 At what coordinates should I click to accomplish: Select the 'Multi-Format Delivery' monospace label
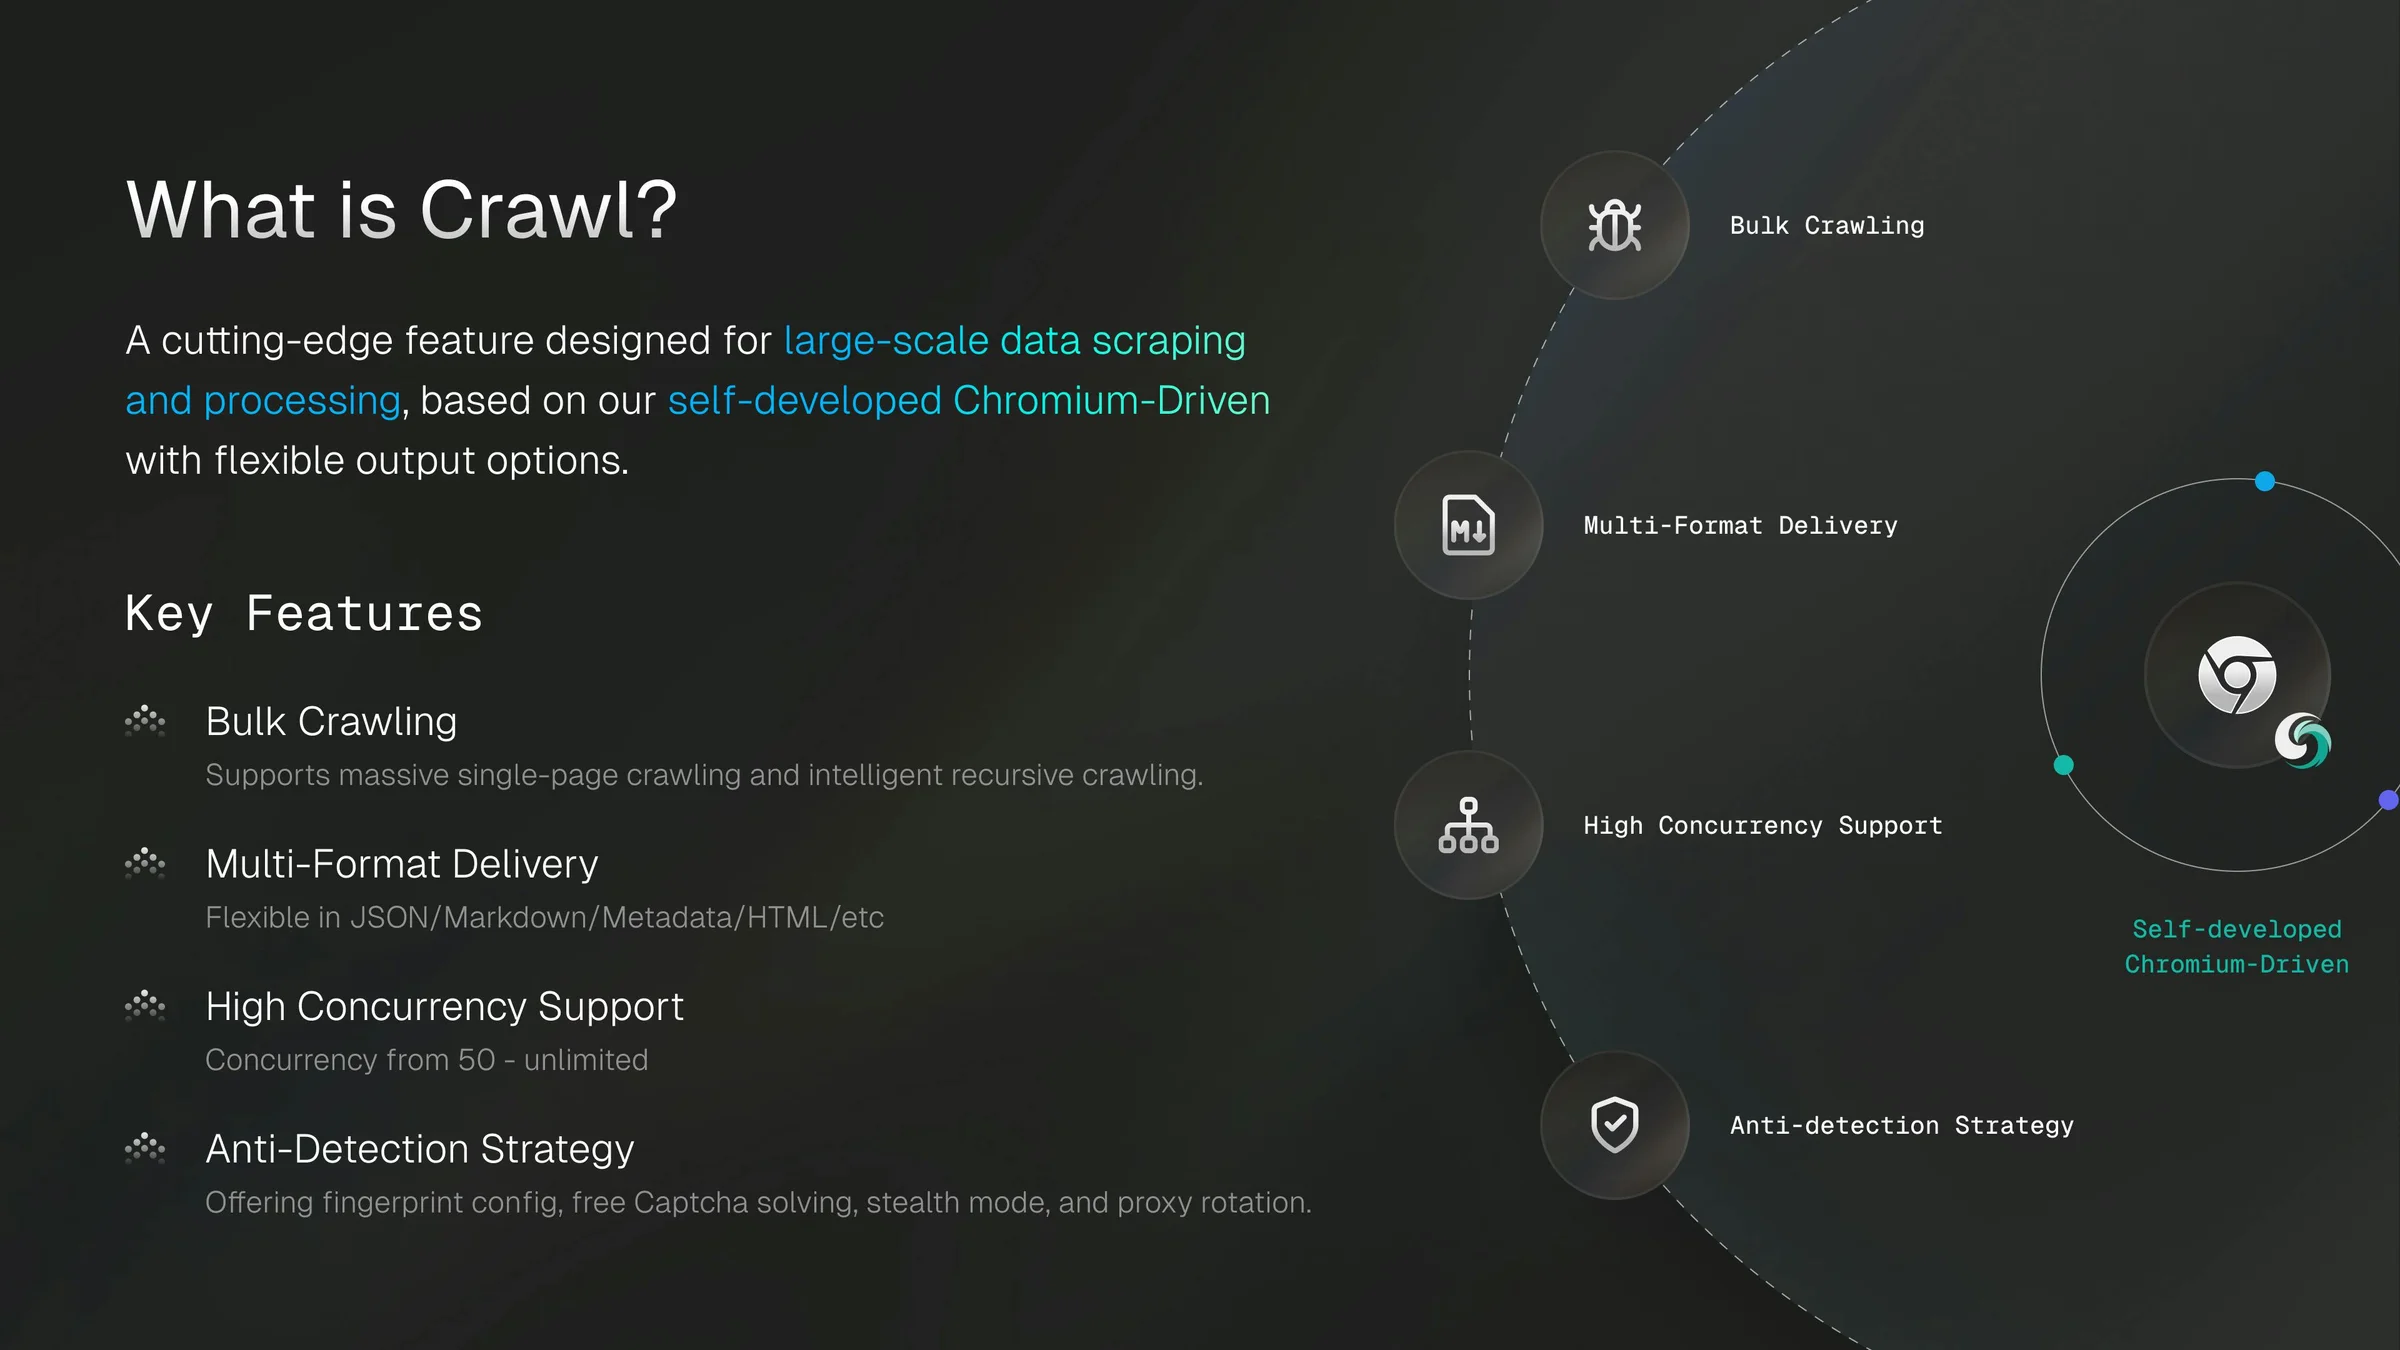[1740, 526]
